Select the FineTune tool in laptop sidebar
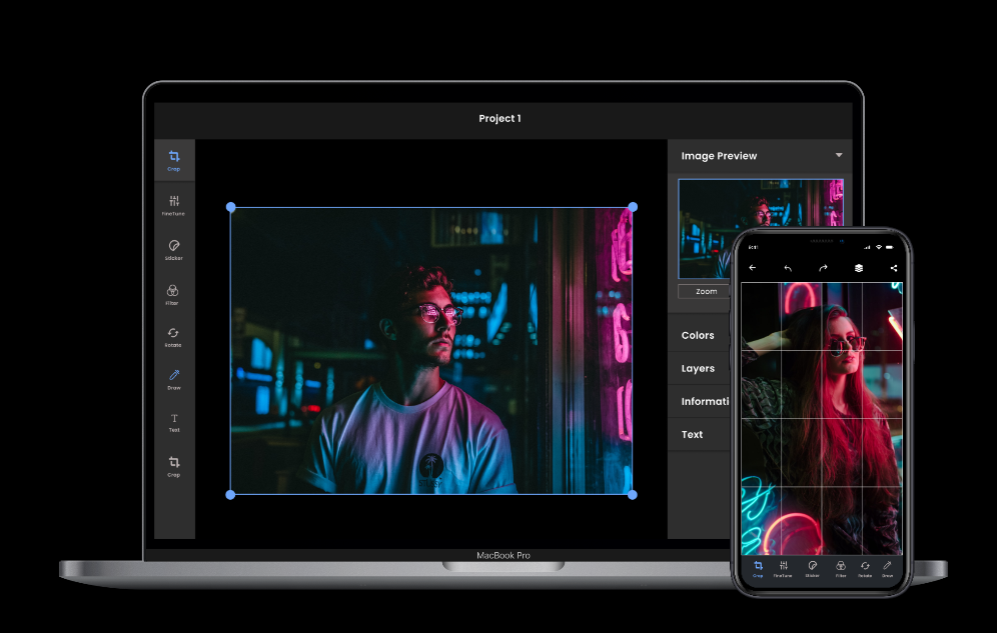Screen dimensions: 997x633 [174, 204]
